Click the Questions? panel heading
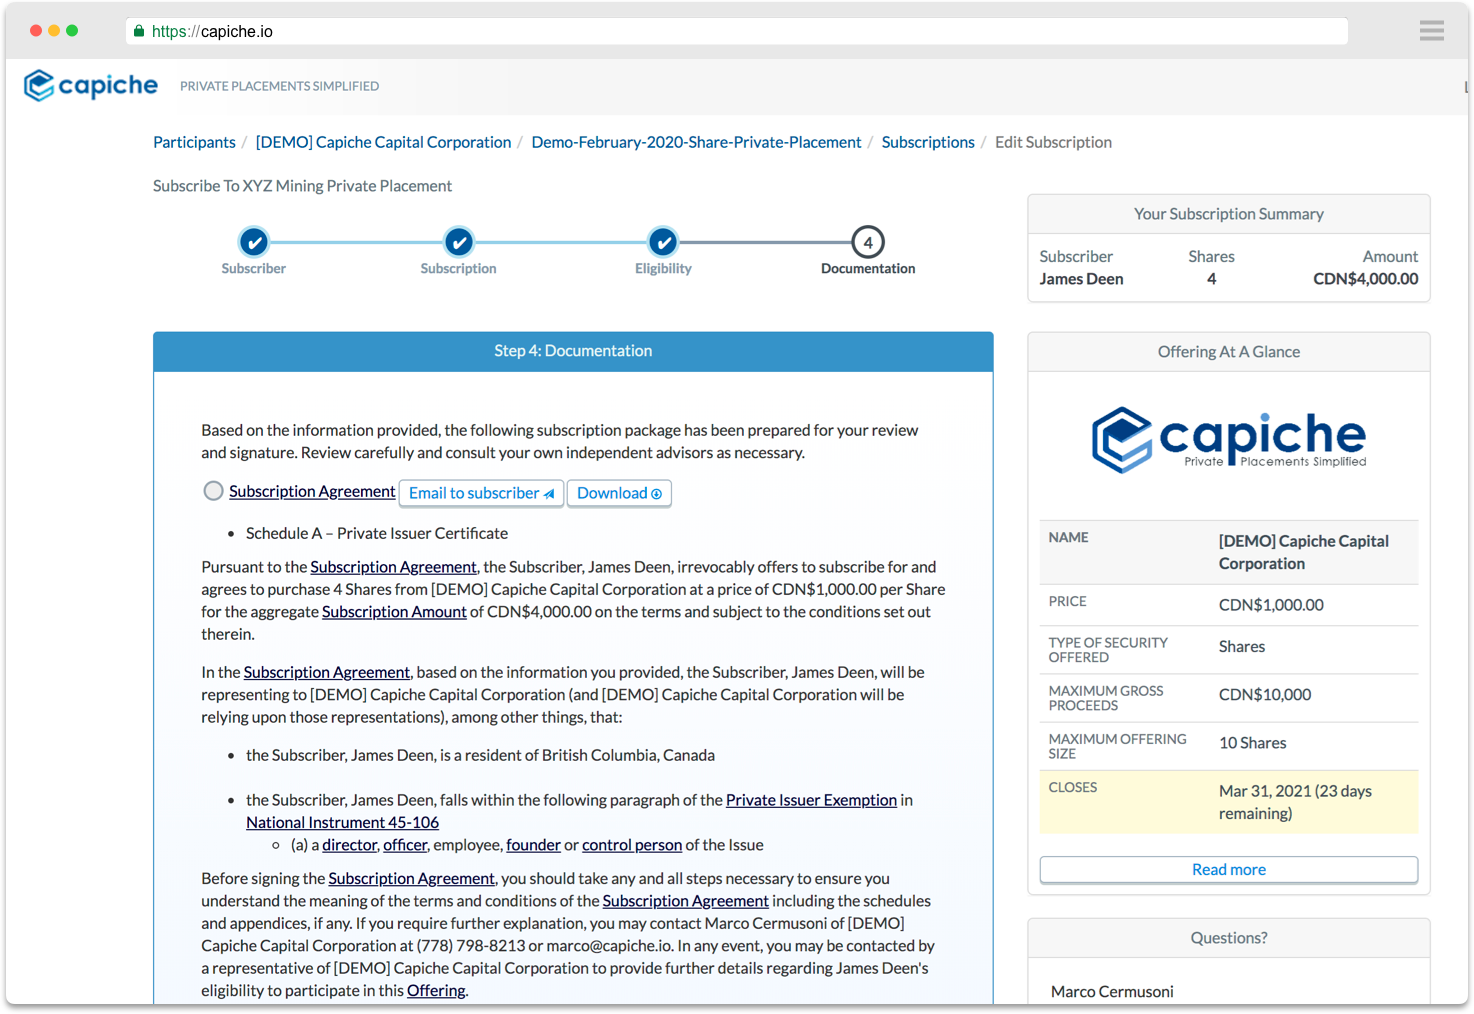This screenshot has width=1474, height=1014. [1229, 938]
